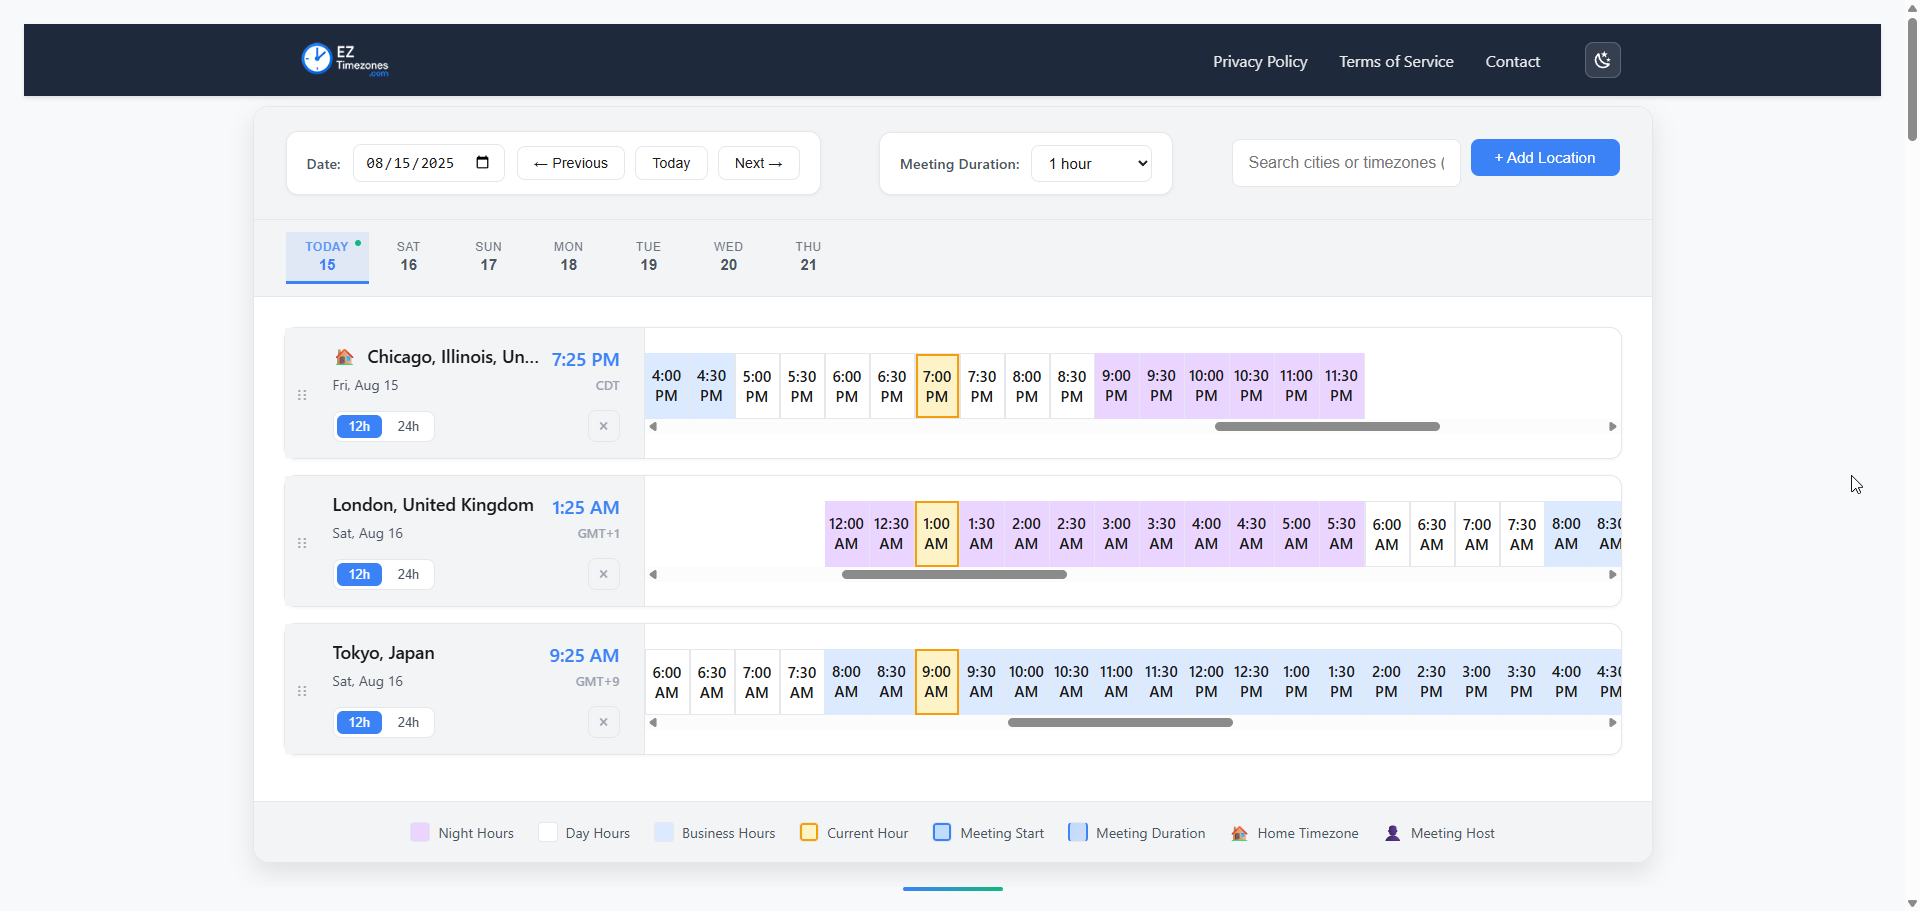The width and height of the screenshot is (1920, 911).
Task: Switch London to 12h format
Action: [x=359, y=574]
